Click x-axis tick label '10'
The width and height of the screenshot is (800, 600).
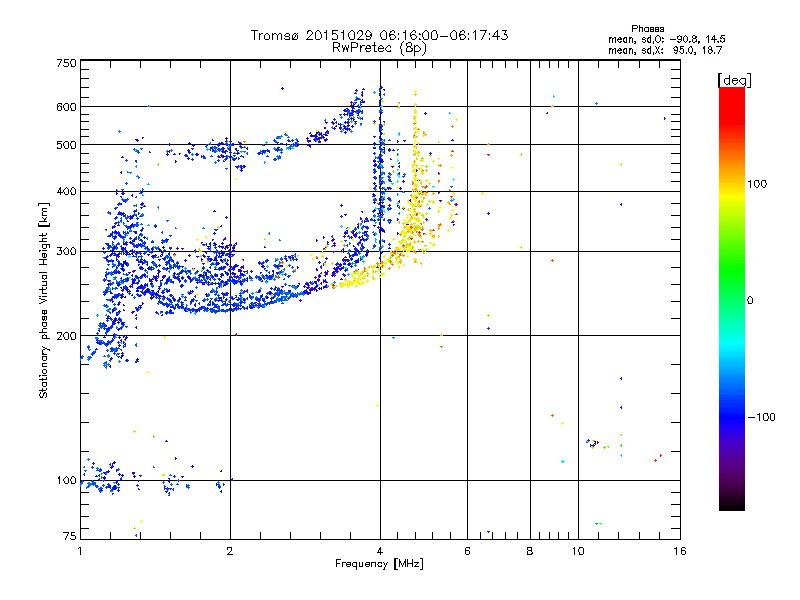[578, 551]
